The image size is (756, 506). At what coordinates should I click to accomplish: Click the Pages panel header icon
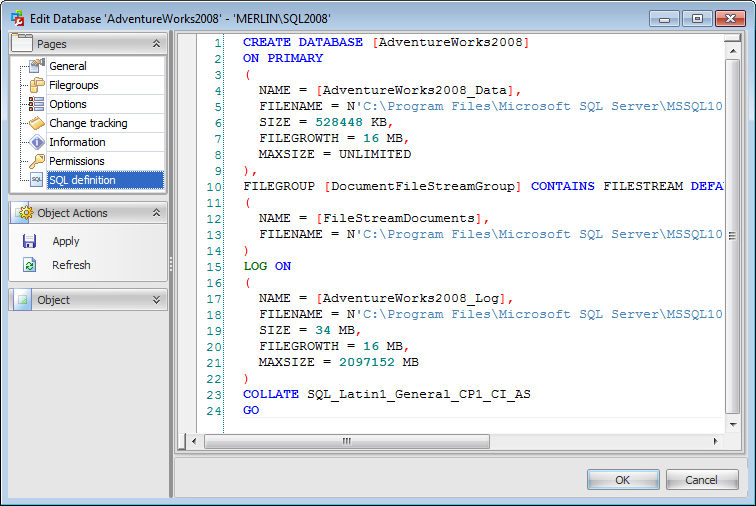tap(22, 43)
